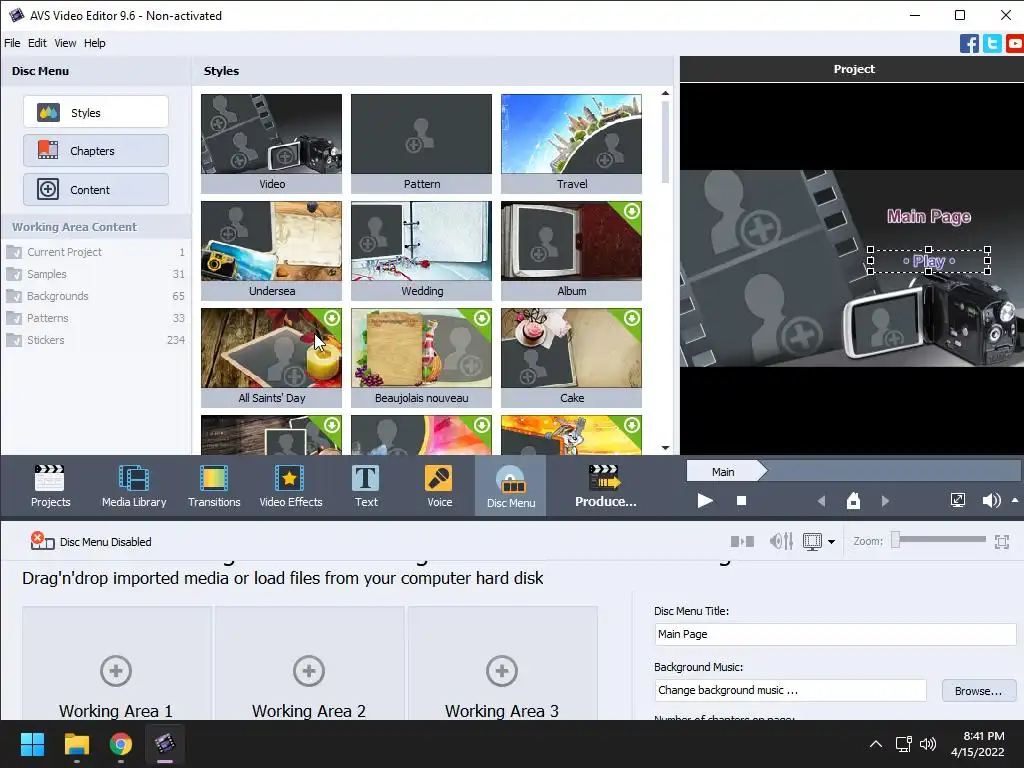Select the Text tool
The image size is (1024, 768).
click(x=366, y=486)
